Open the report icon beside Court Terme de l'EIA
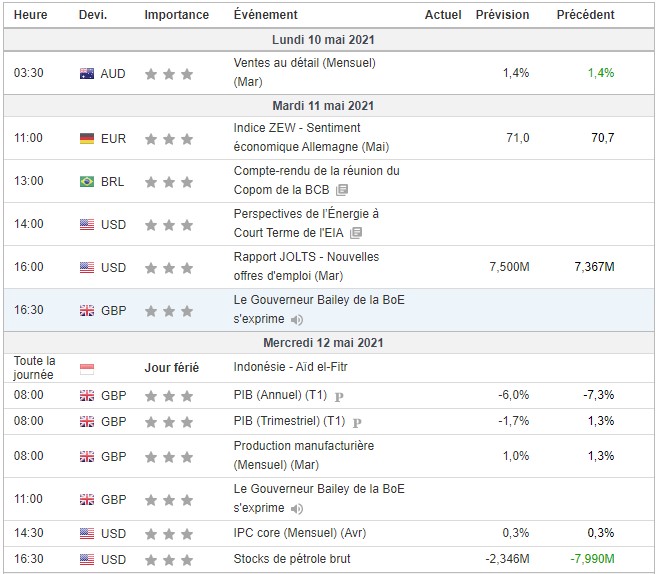 356,232
